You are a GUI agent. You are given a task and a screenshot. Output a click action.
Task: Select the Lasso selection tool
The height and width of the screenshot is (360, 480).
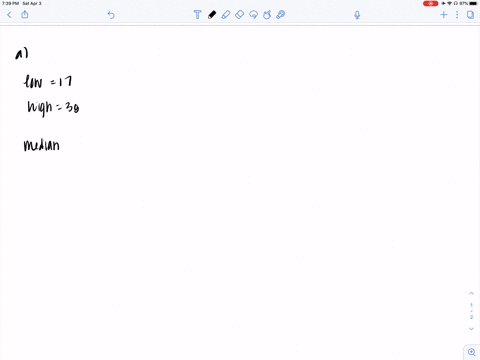253,15
